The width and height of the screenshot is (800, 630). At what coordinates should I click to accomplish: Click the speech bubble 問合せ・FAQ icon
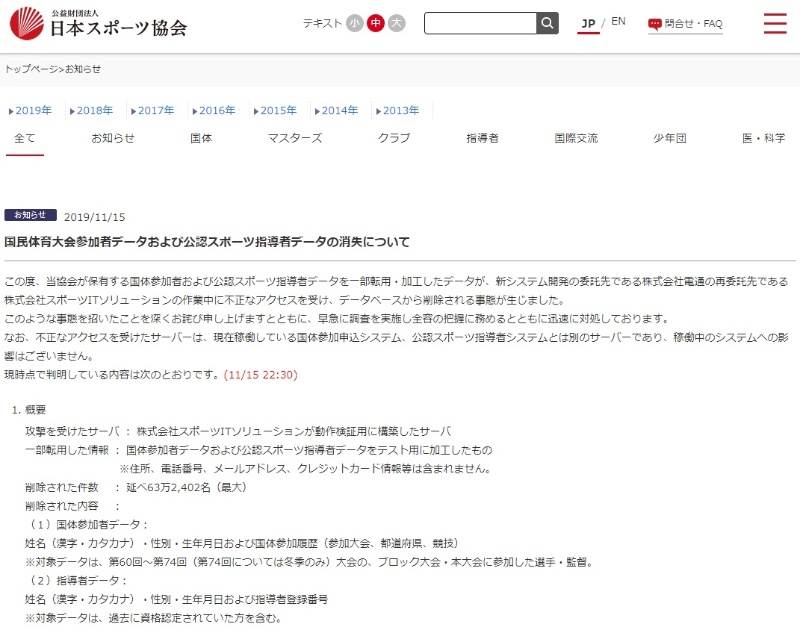pyautogui.click(x=655, y=23)
